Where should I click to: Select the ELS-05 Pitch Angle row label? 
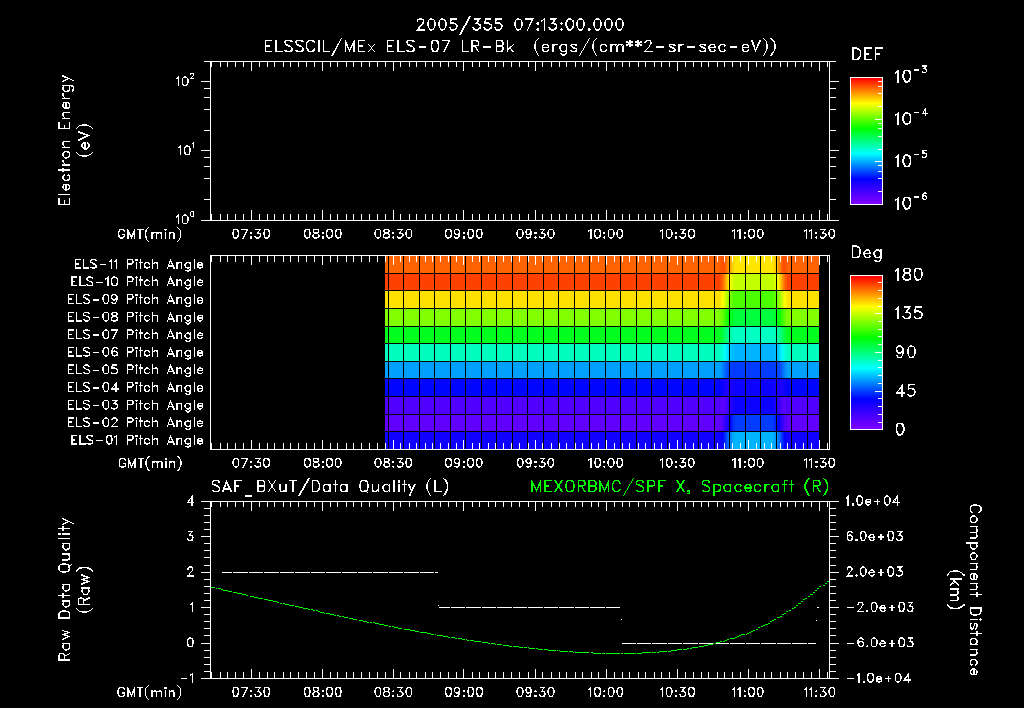click(135, 370)
